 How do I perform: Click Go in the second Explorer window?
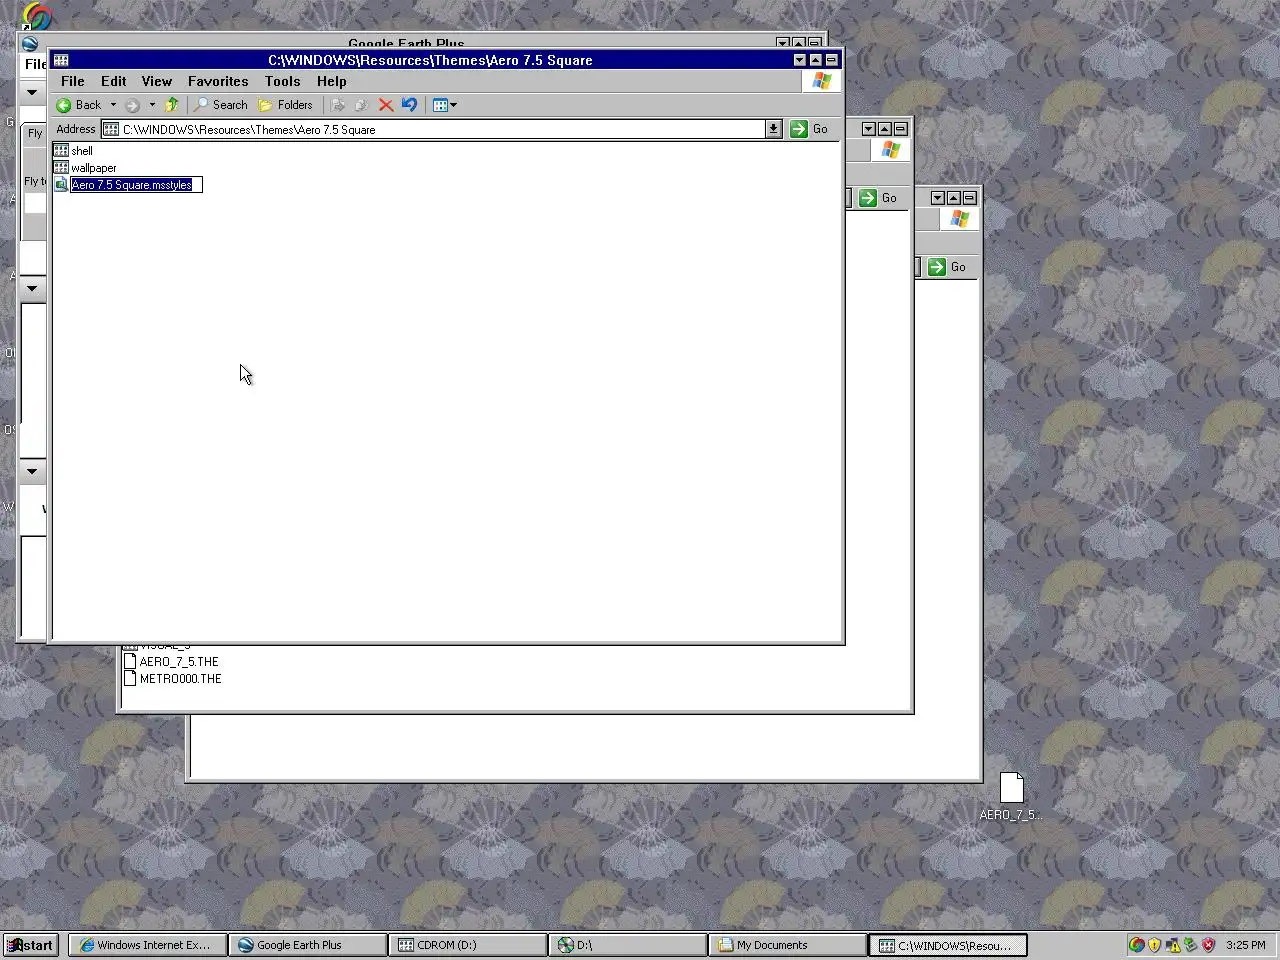pyautogui.click(x=879, y=198)
